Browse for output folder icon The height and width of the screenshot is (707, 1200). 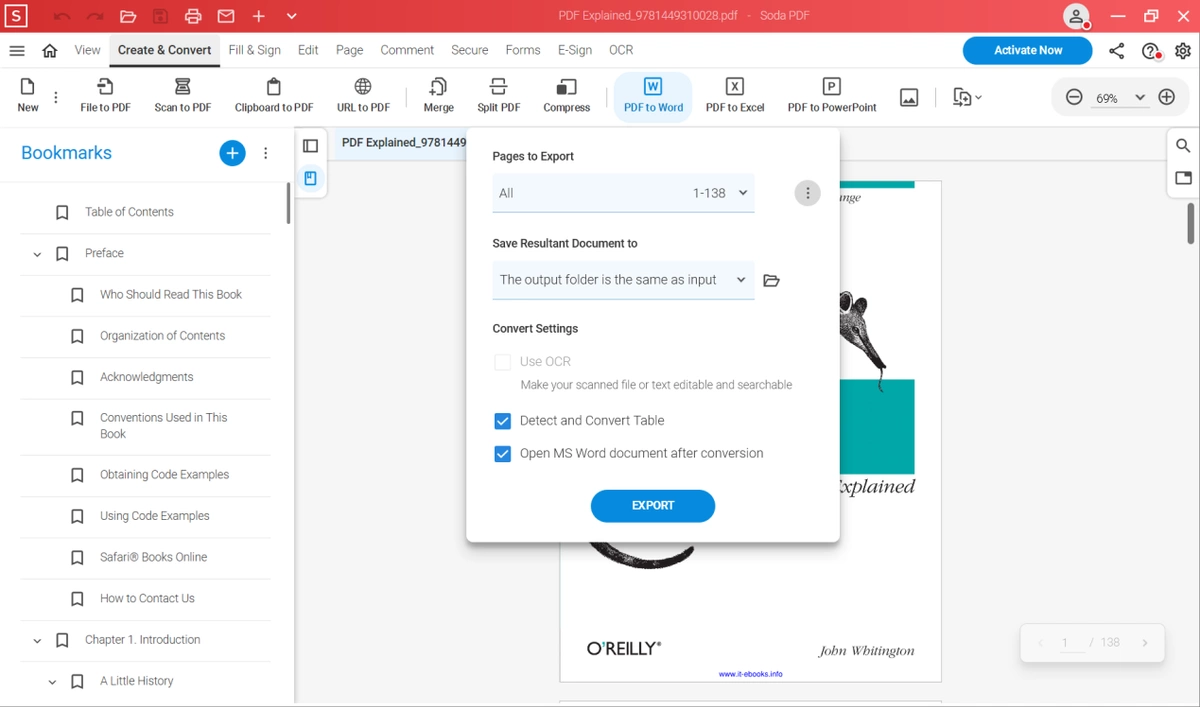pyautogui.click(x=771, y=281)
